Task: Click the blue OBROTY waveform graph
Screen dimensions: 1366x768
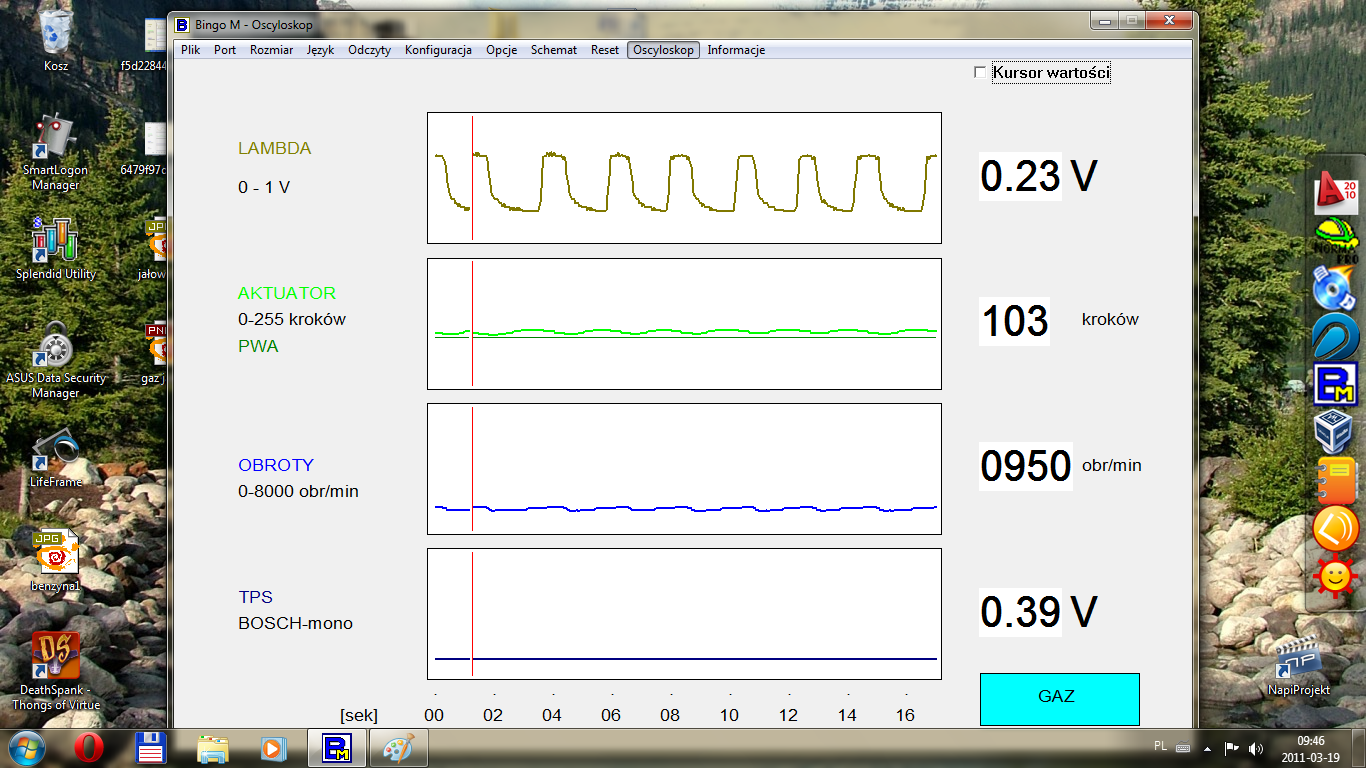Action: (x=684, y=469)
